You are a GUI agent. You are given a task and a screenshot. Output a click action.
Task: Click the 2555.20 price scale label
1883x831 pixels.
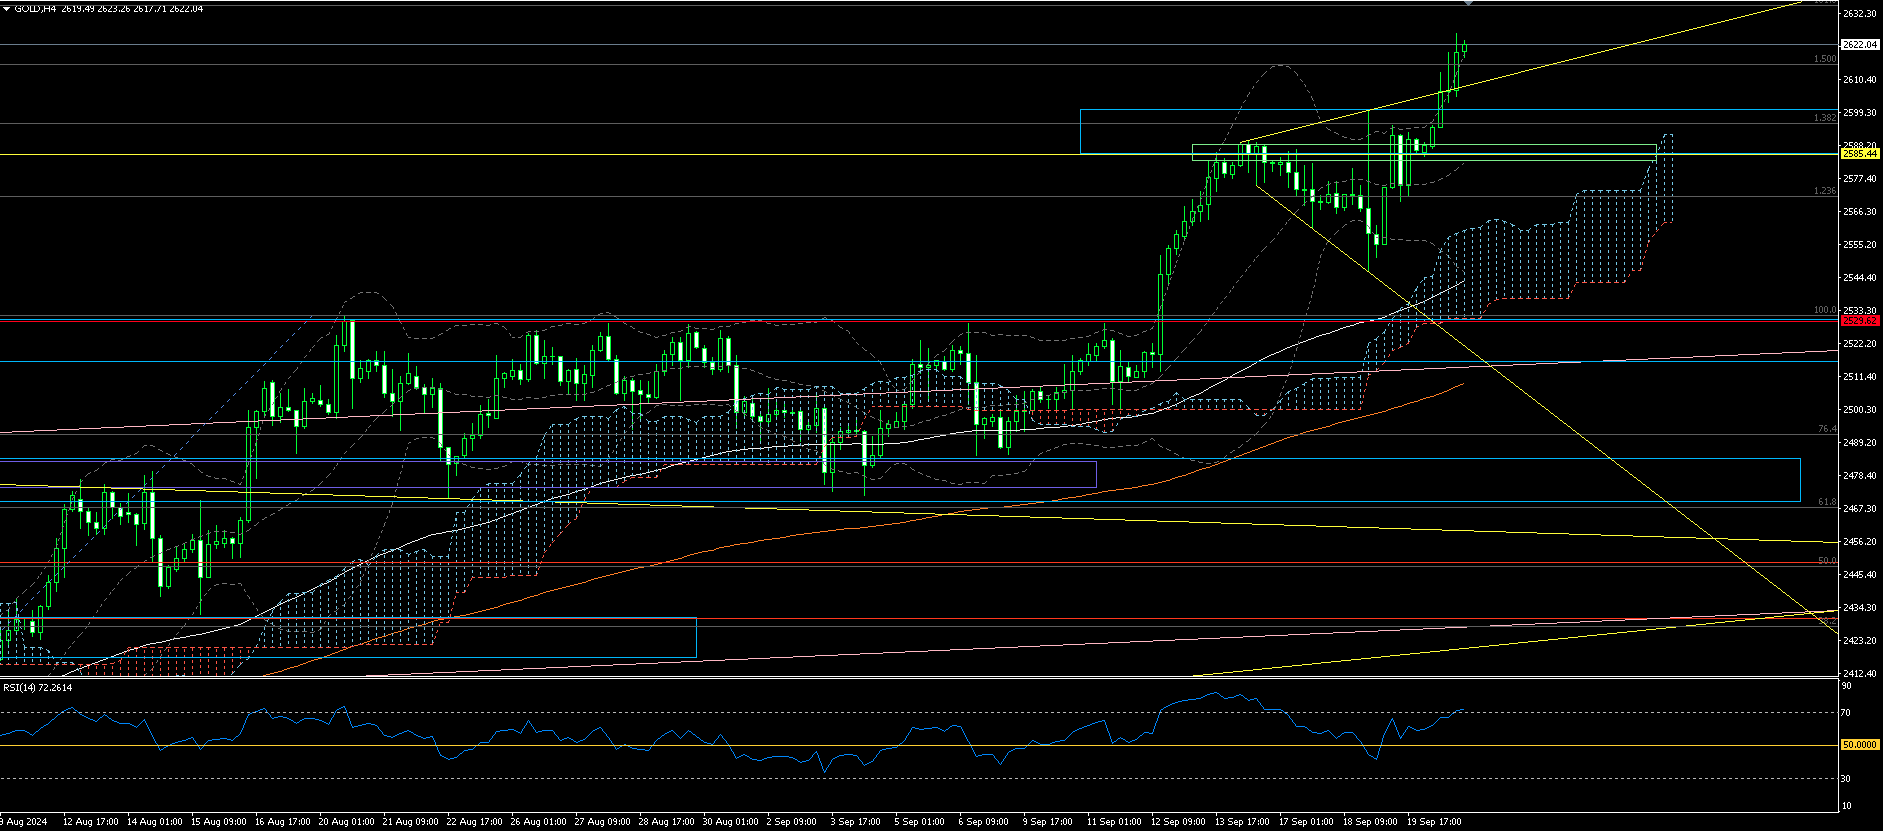1859,245
